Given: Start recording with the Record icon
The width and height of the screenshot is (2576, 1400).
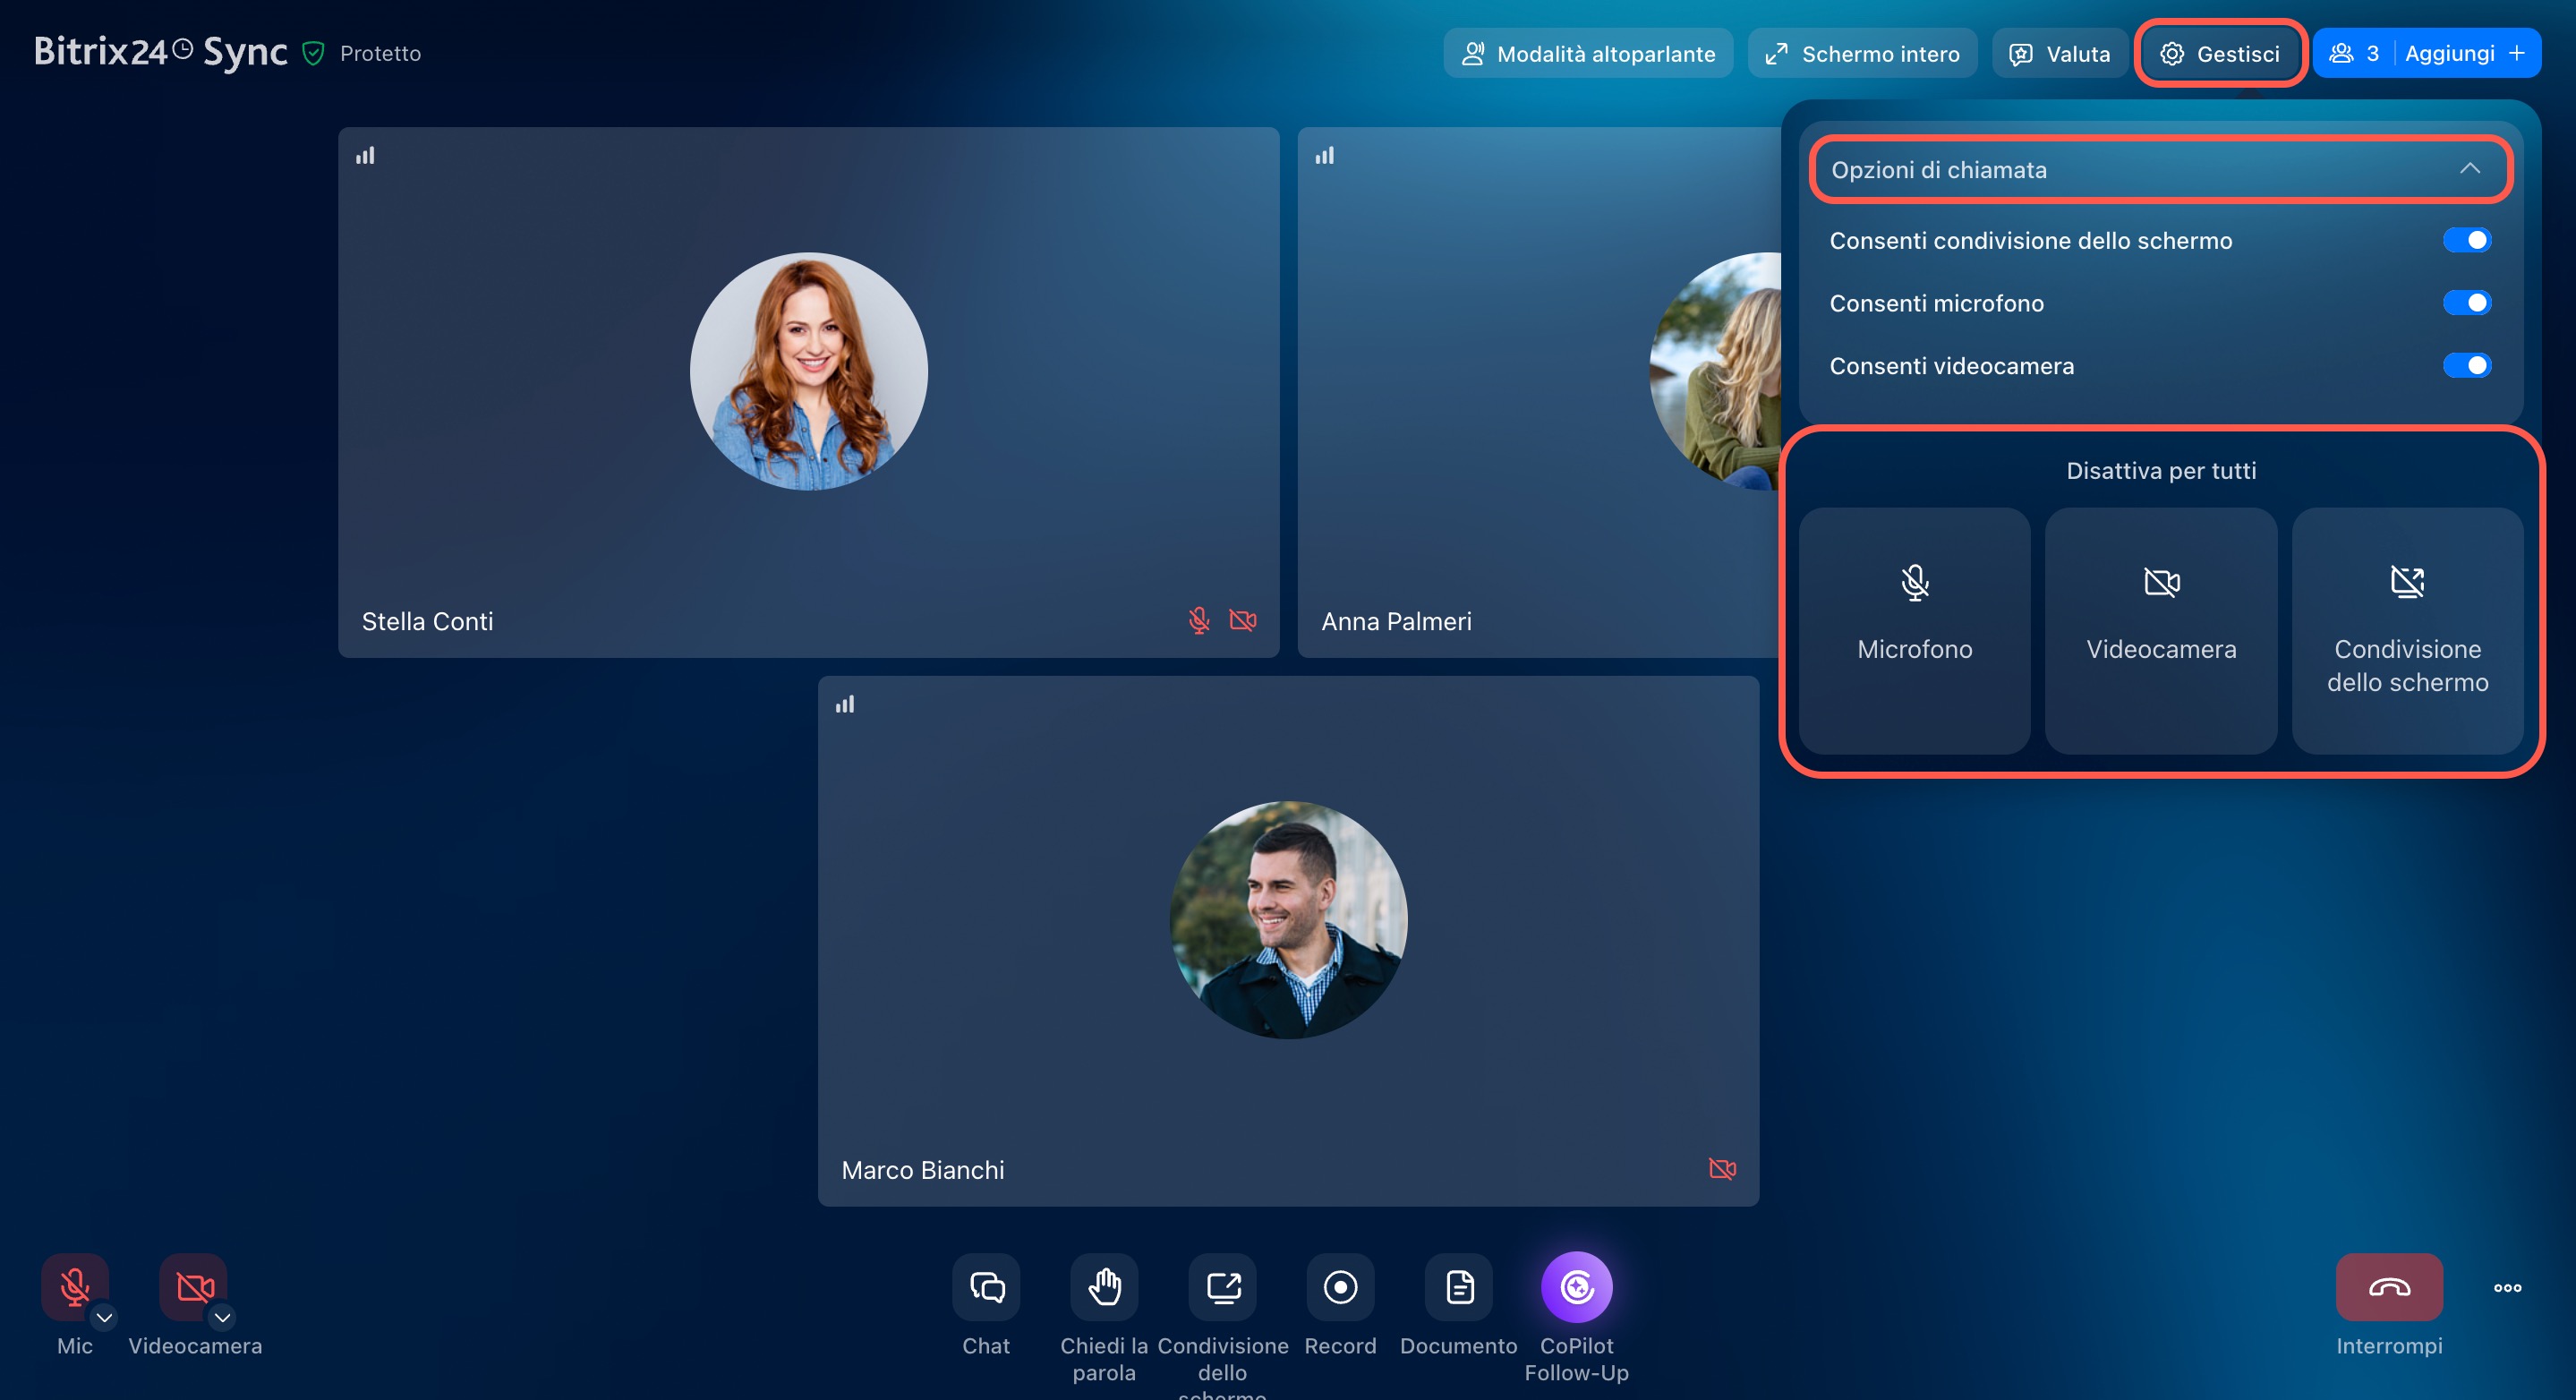Looking at the screenshot, I should click(x=1340, y=1287).
